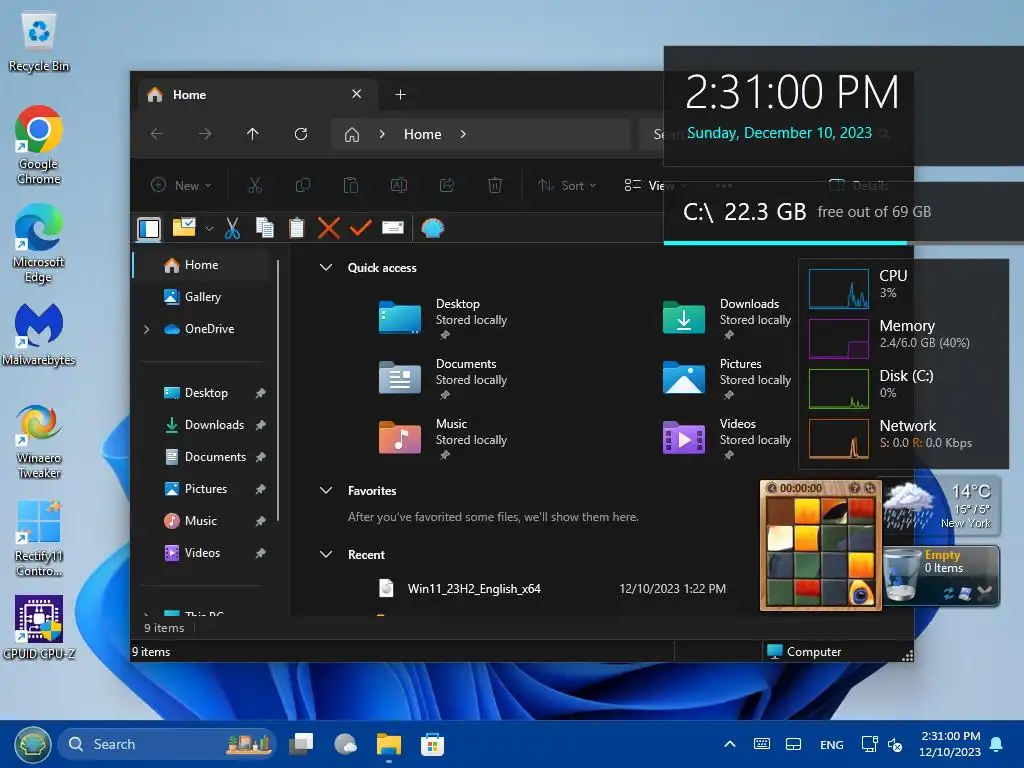
Task: Click the ENG language indicator
Action: [831, 744]
